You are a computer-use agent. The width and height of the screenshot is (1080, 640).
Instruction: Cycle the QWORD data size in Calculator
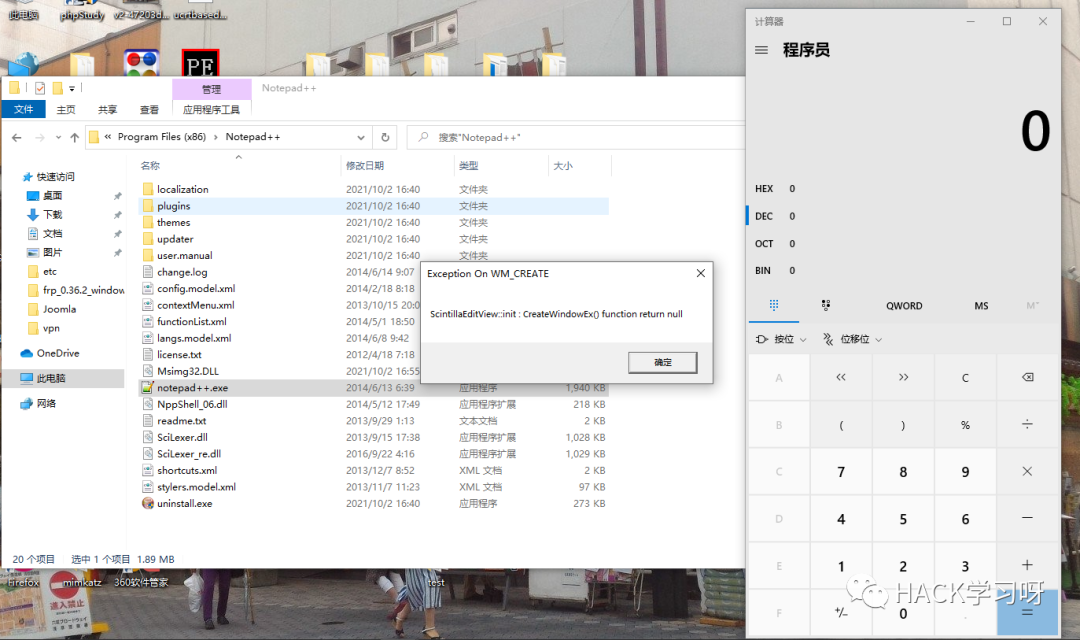[904, 306]
